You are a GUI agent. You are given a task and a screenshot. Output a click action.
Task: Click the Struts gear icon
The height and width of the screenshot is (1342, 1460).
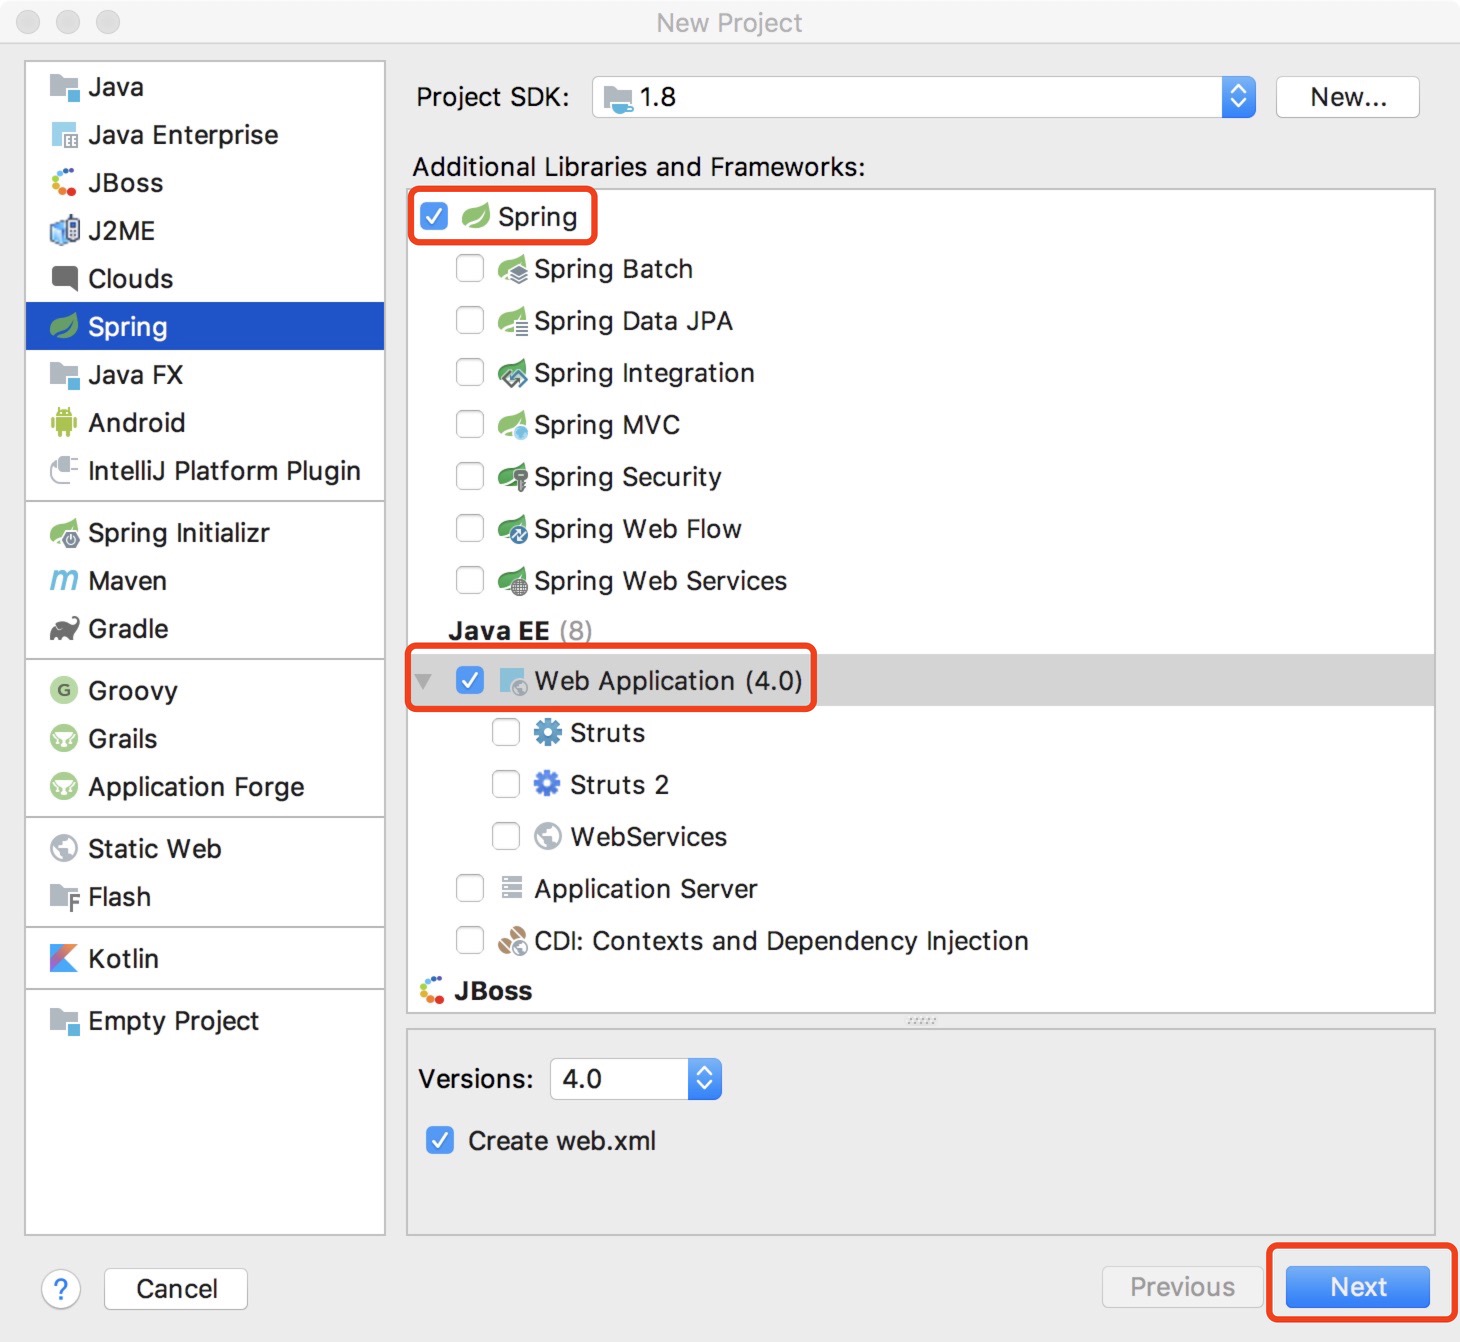point(547,732)
